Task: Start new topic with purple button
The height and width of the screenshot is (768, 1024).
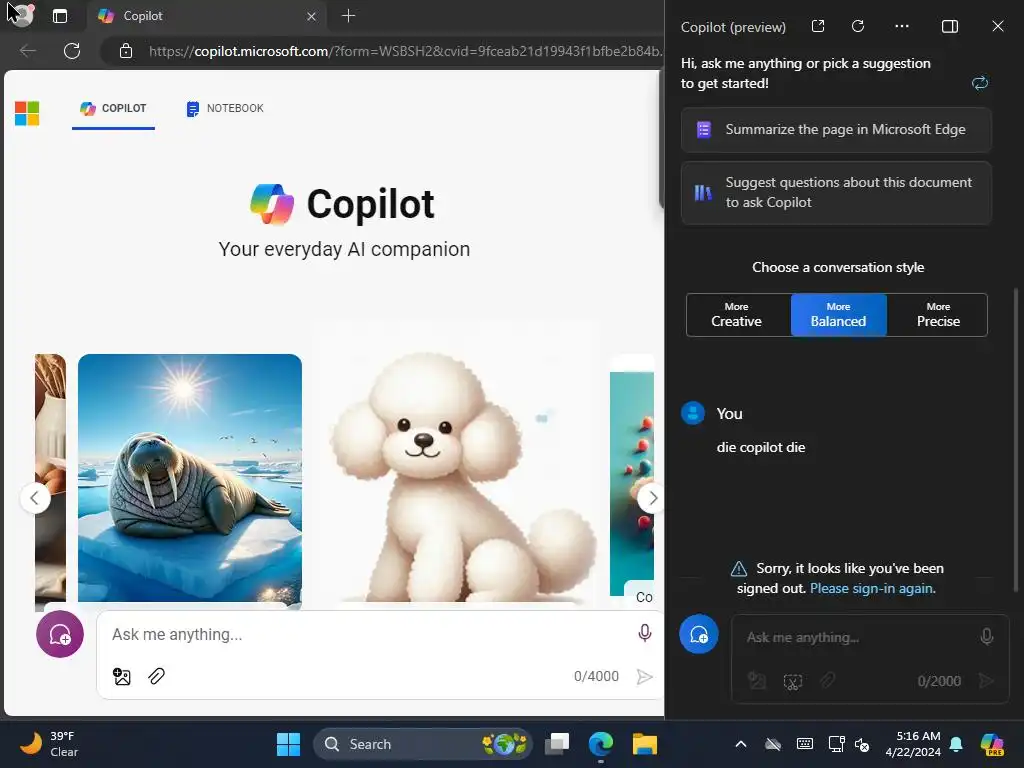Action: click(x=60, y=634)
